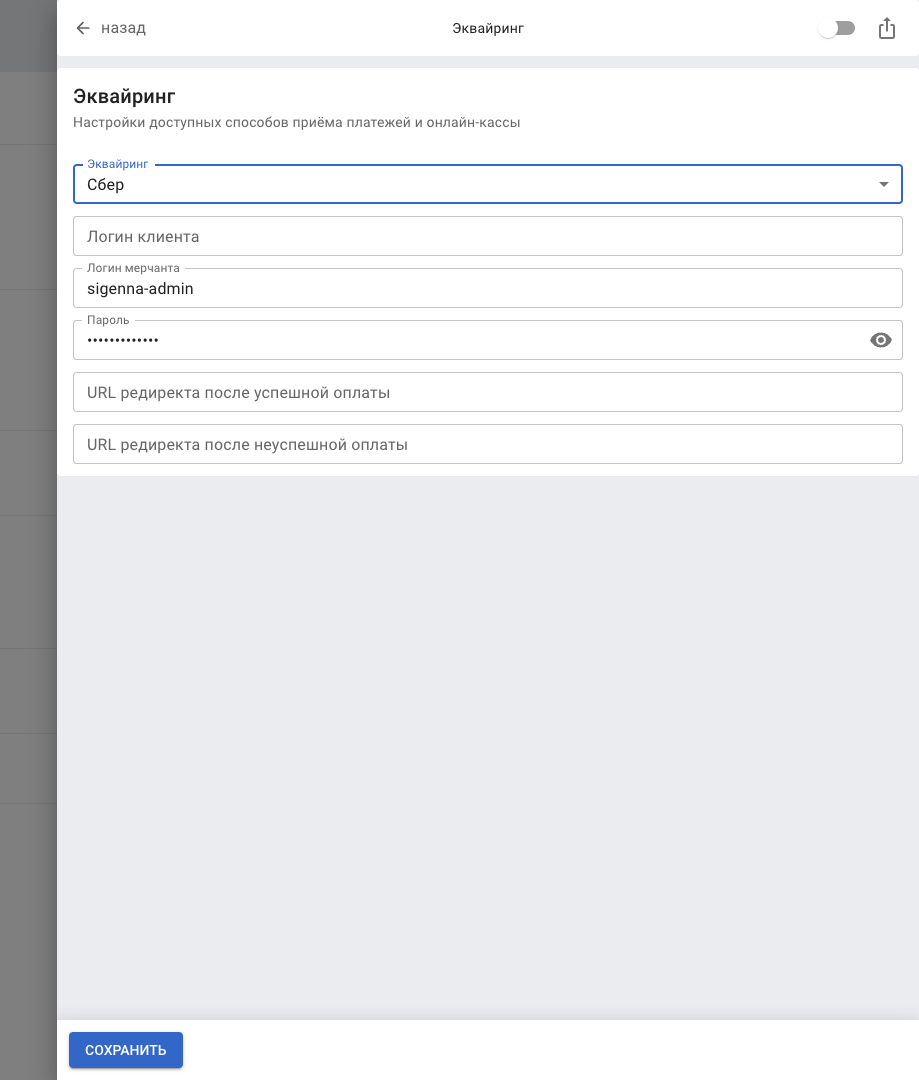The width and height of the screenshot is (919, 1080).
Task: Select the successful payment redirect URL field
Action: point(487,393)
